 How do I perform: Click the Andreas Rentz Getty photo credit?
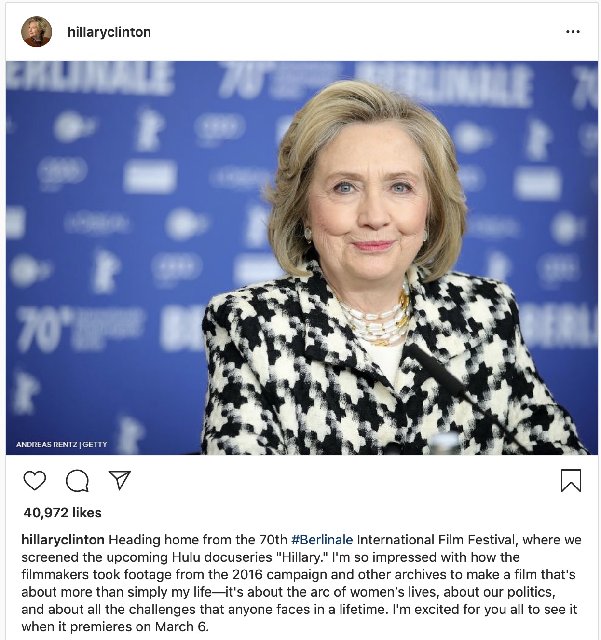tap(62, 444)
